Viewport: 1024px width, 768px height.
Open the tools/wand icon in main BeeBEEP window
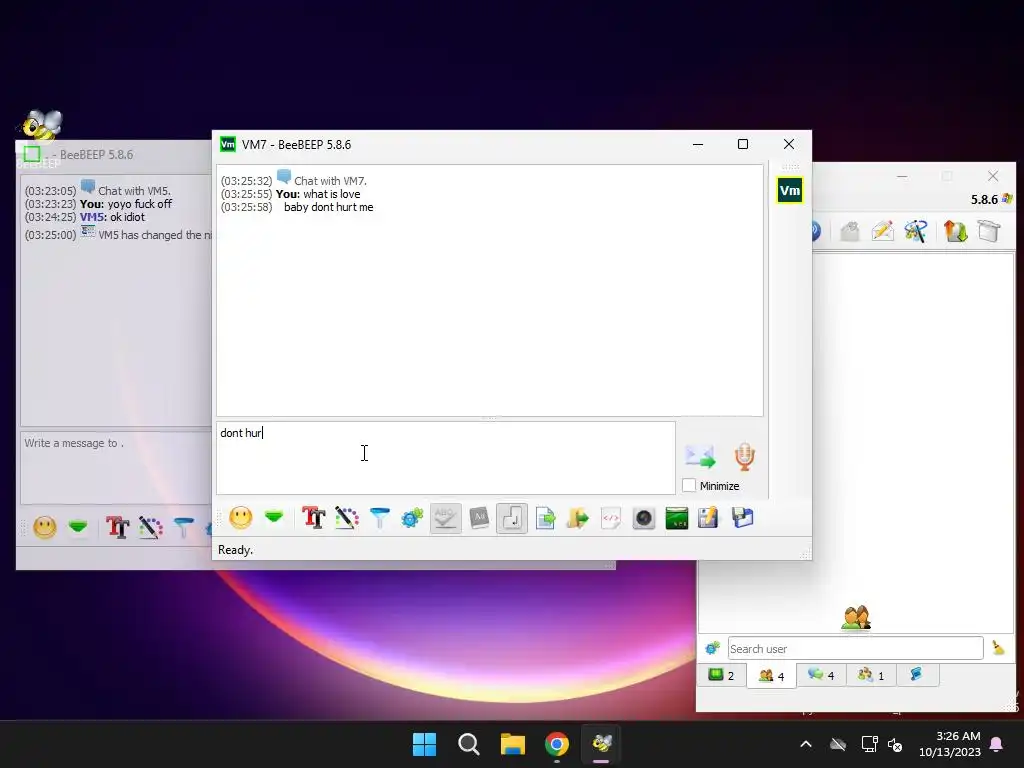916,231
